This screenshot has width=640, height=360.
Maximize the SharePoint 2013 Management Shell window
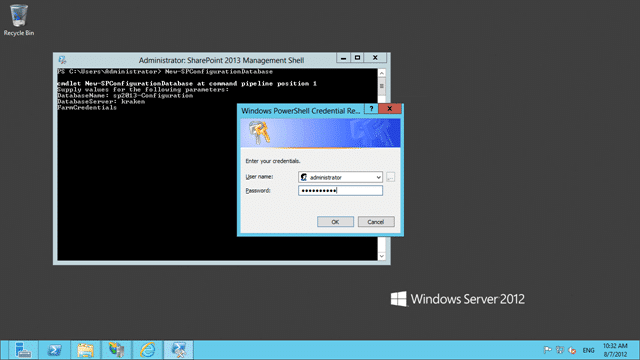[x=357, y=58]
